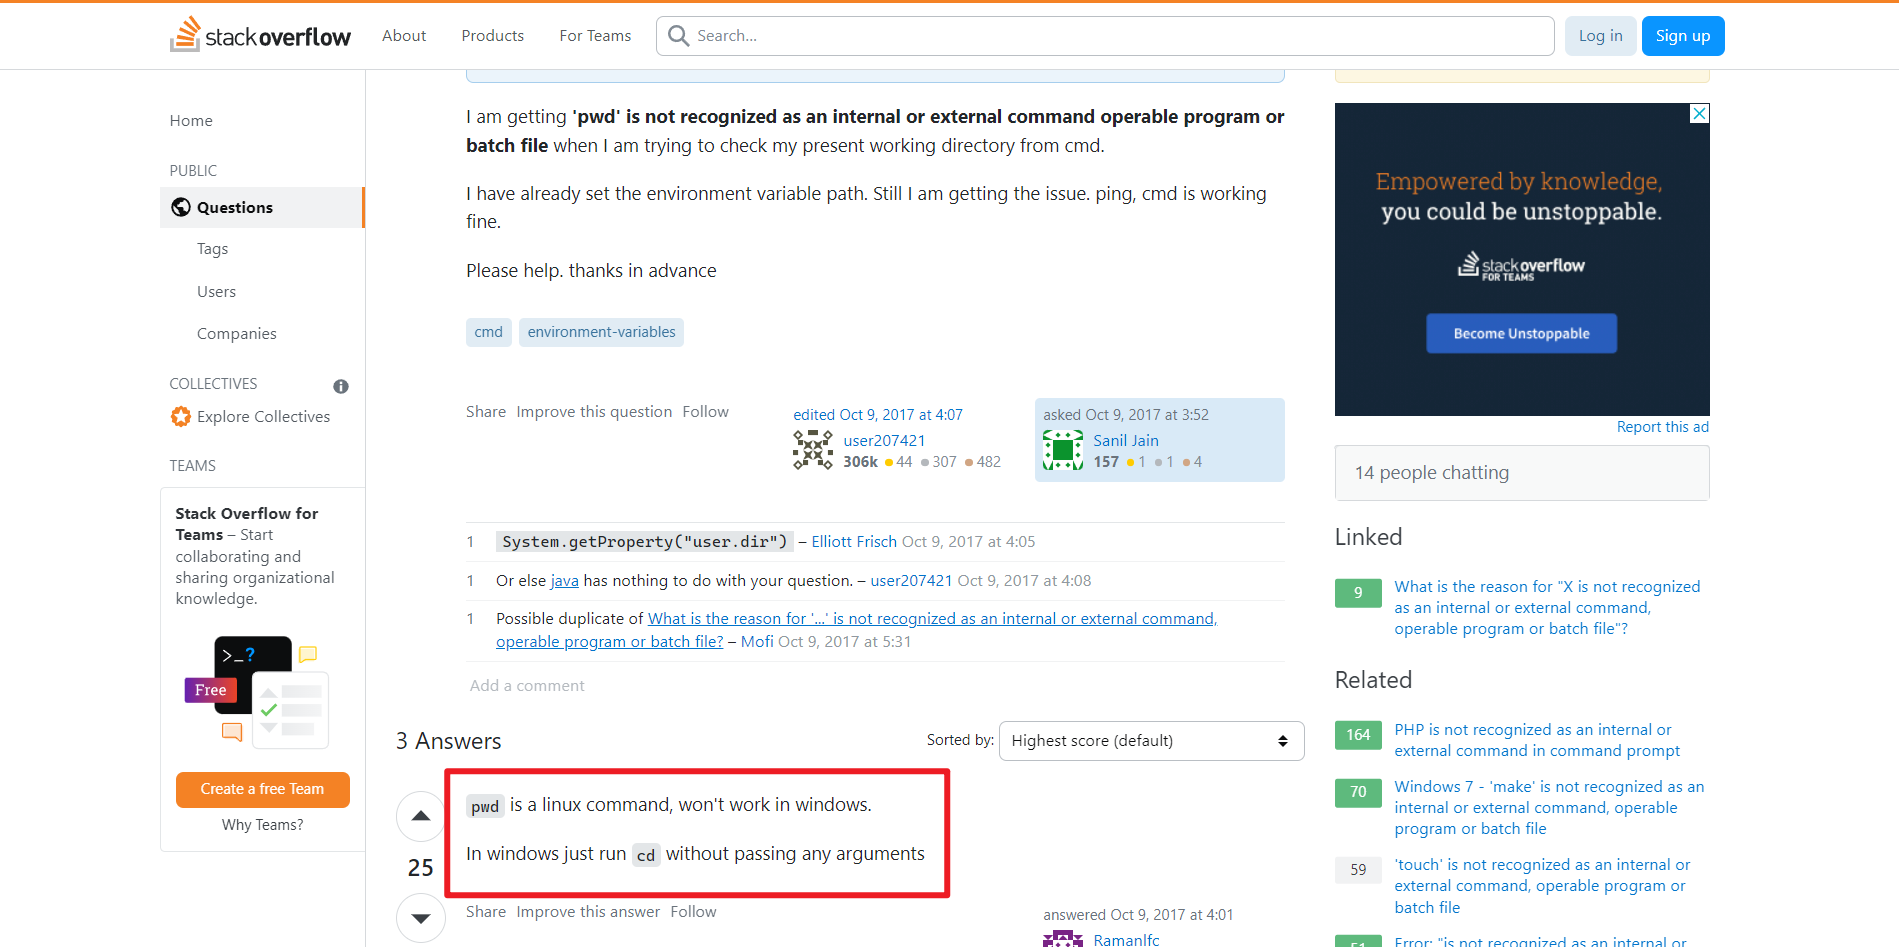Open Tags in the sidebar

pyautogui.click(x=212, y=249)
